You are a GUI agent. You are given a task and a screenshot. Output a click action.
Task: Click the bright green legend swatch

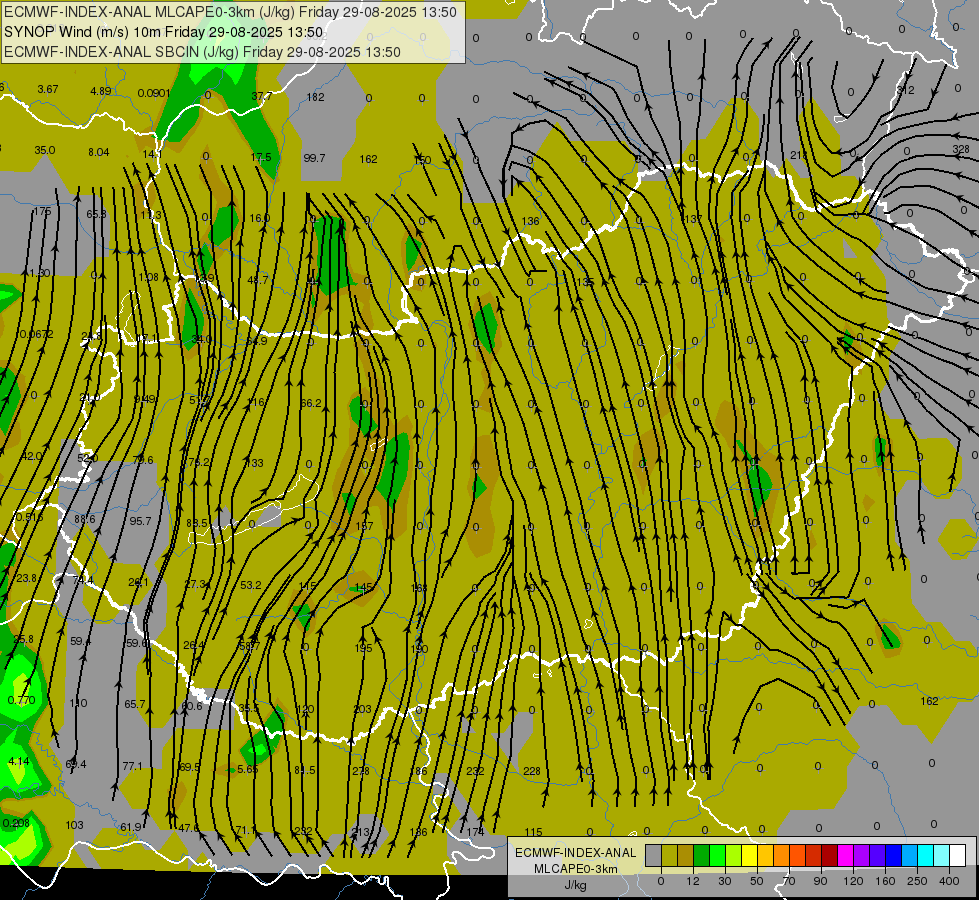pos(717,855)
